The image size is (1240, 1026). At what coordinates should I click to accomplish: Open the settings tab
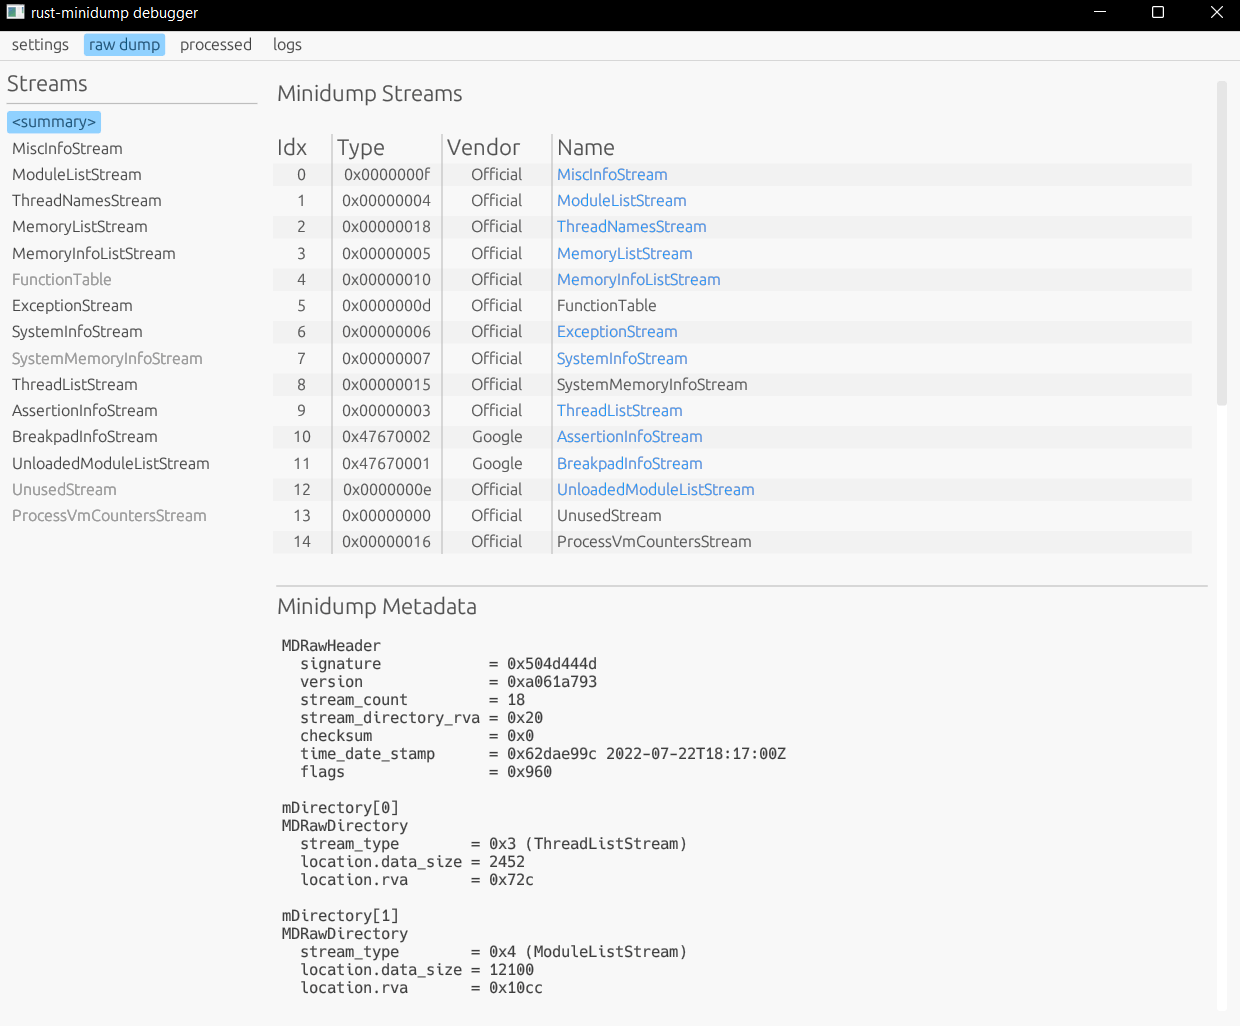[x=40, y=45]
